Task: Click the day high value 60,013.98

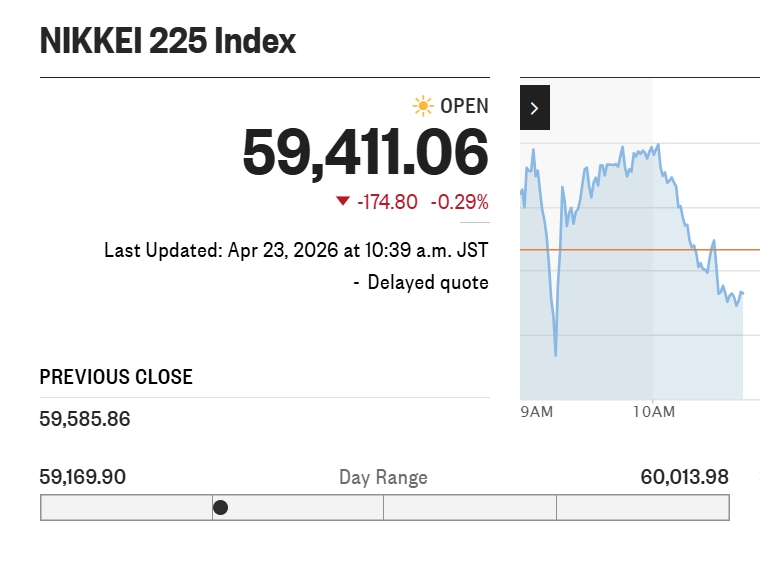Action: (x=684, y=477)
